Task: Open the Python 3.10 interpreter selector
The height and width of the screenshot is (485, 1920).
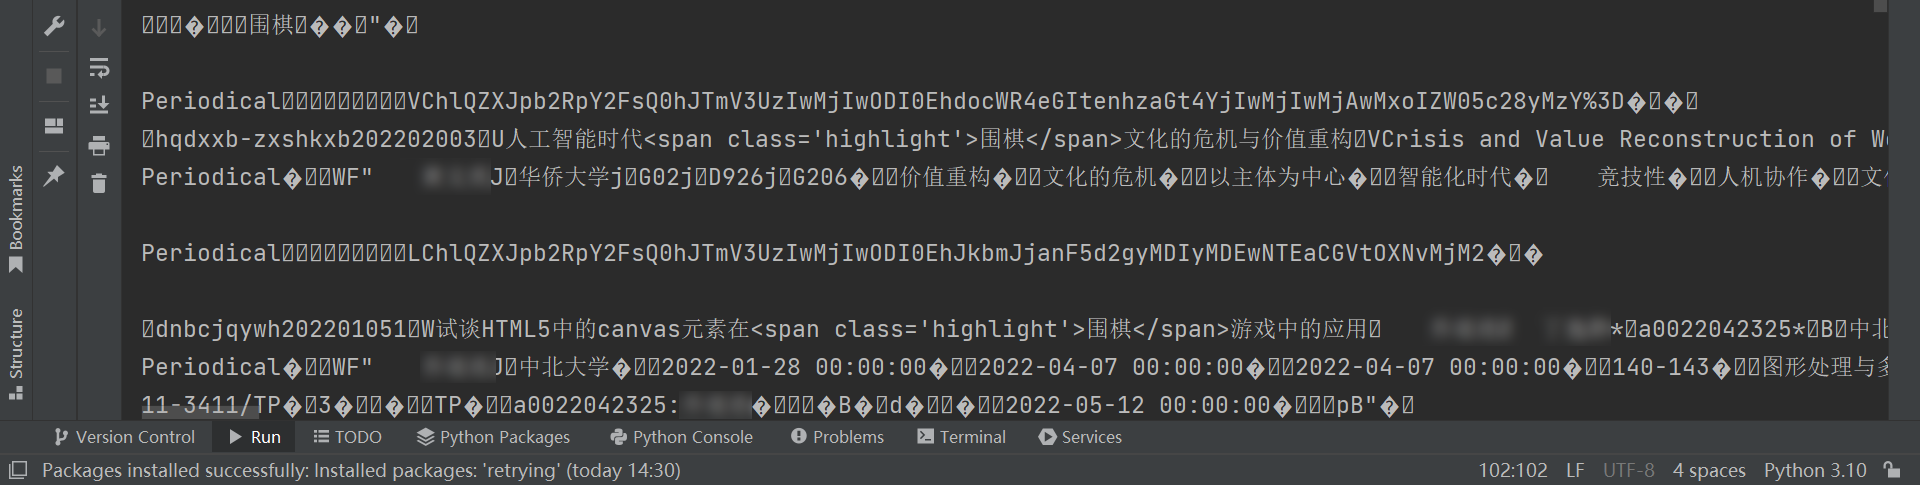Action: (1814, 470)
